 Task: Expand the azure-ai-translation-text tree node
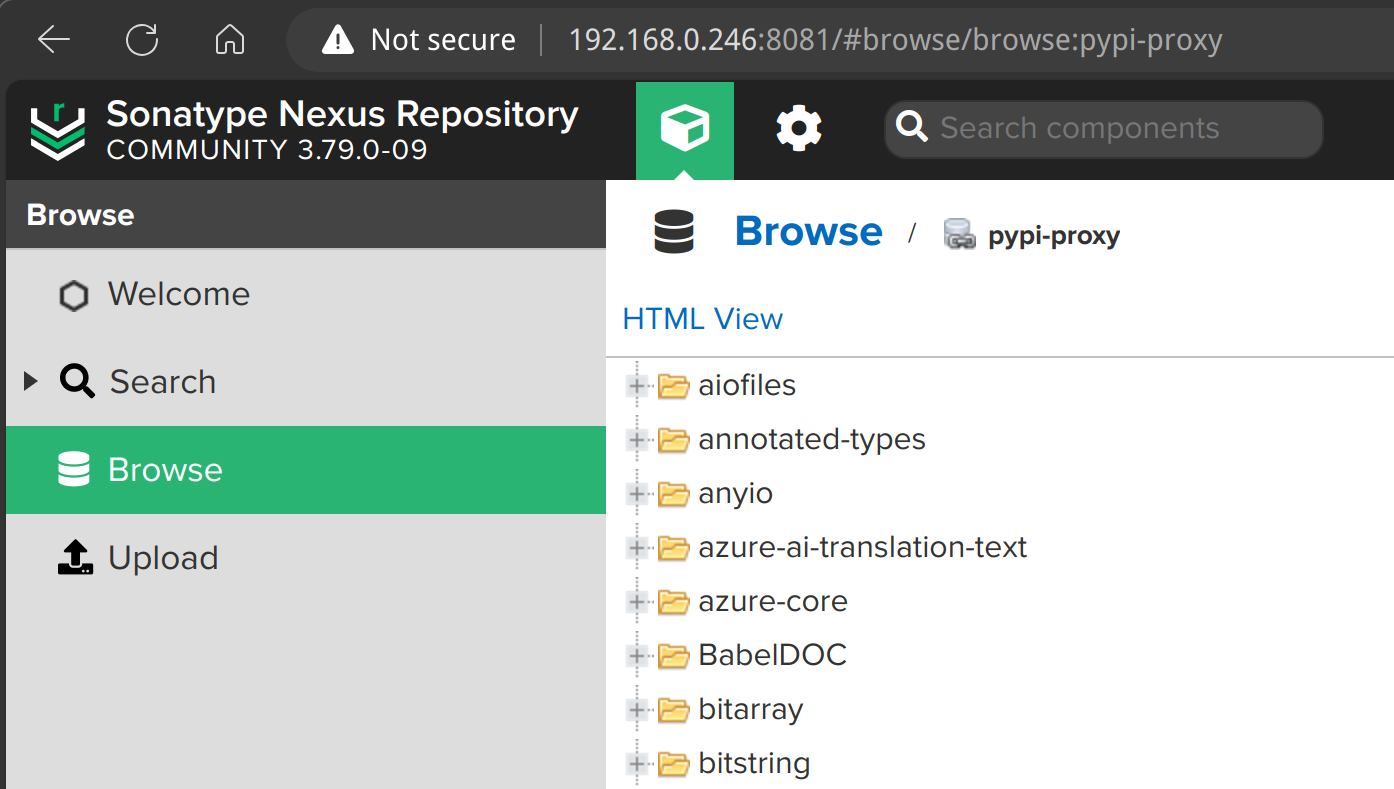pos(636,548)
